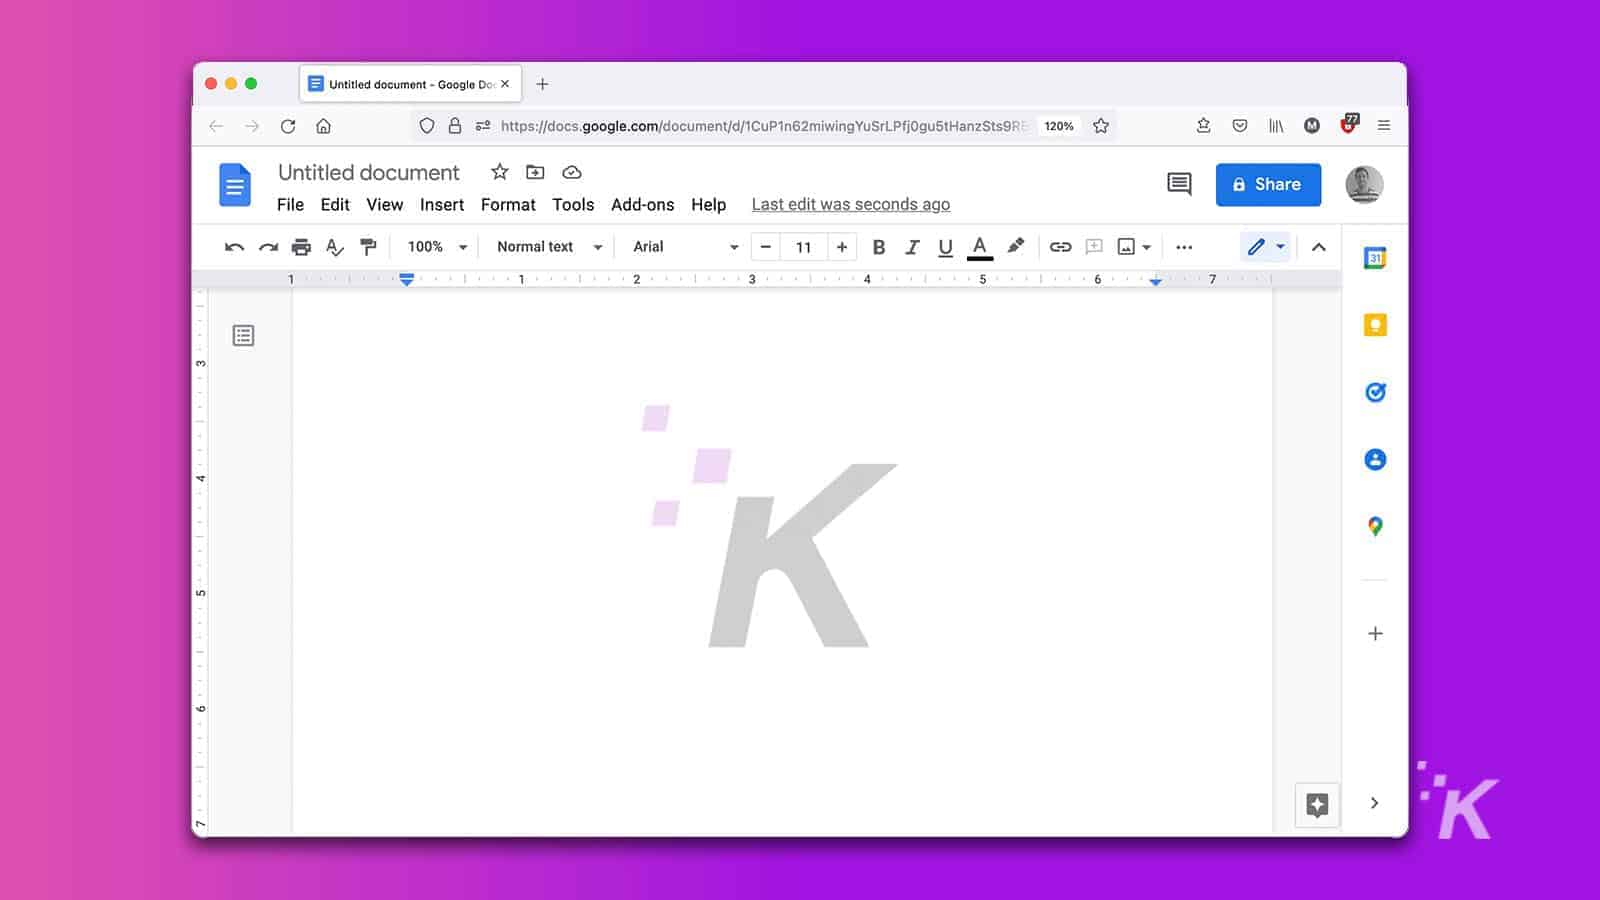Open Google Calendar in the sidebar

[1376, 257]
